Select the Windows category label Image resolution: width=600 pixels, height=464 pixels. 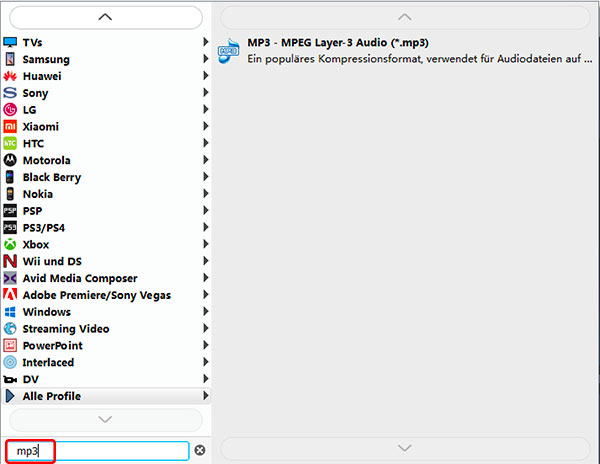click(x=47, y=312)
